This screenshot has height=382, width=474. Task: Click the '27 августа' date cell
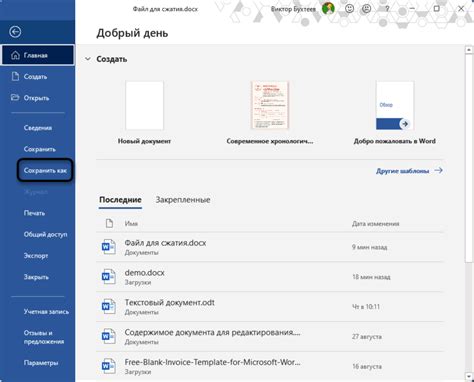tap(367, 336)
